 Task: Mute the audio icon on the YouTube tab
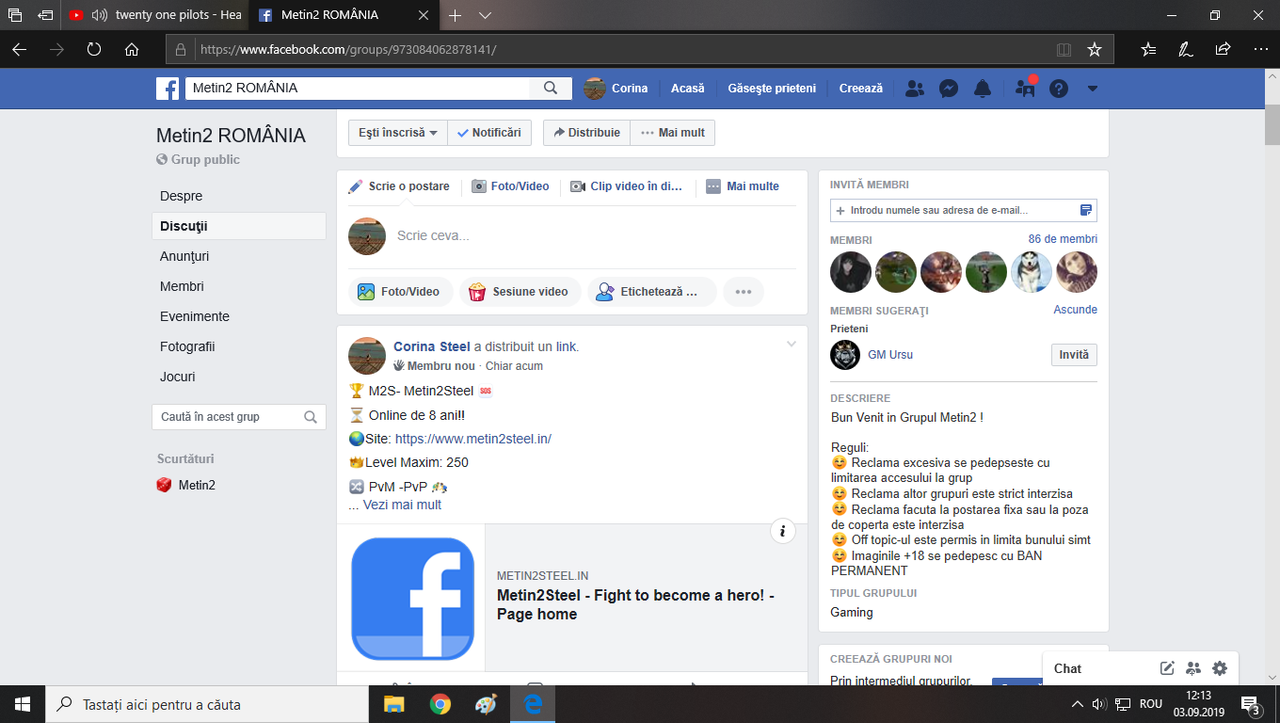(99, 15)
